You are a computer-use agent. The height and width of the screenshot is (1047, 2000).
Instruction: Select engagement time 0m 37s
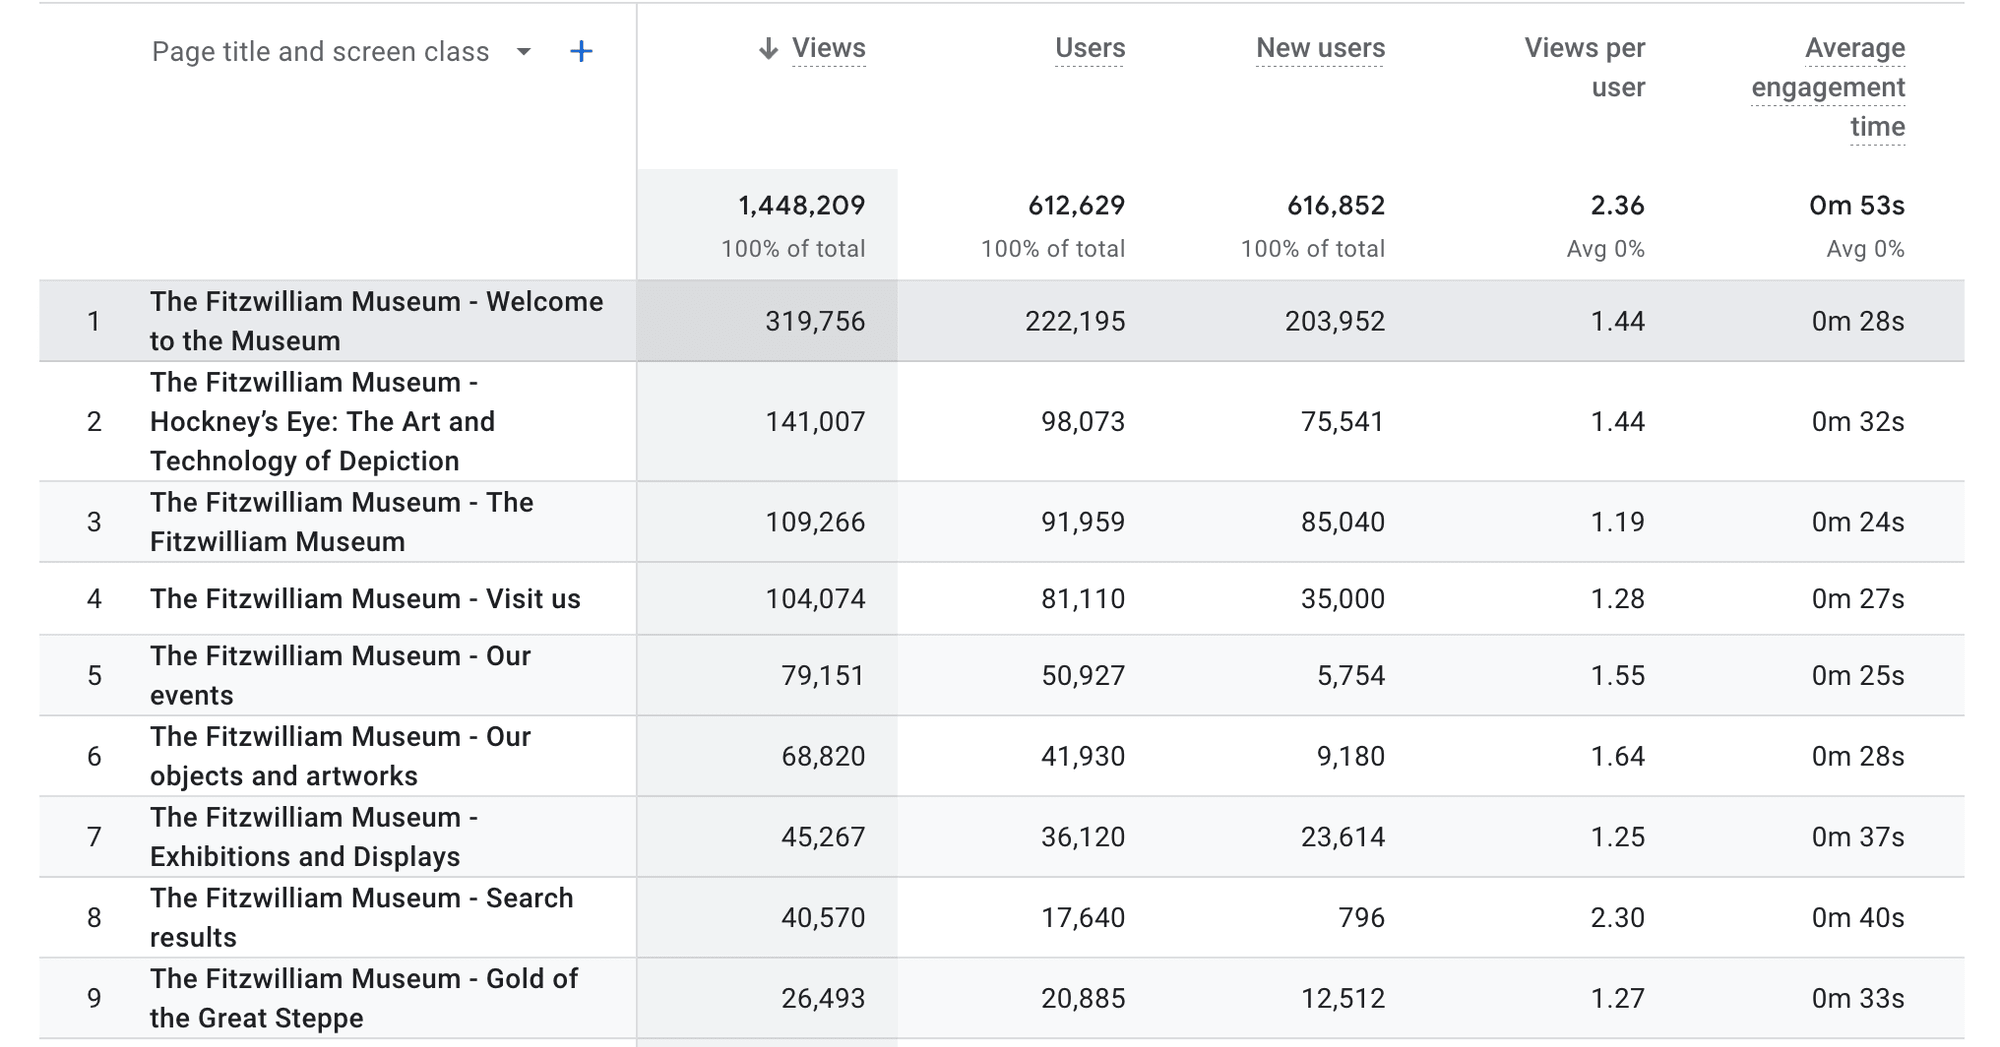coord(1858,837)
